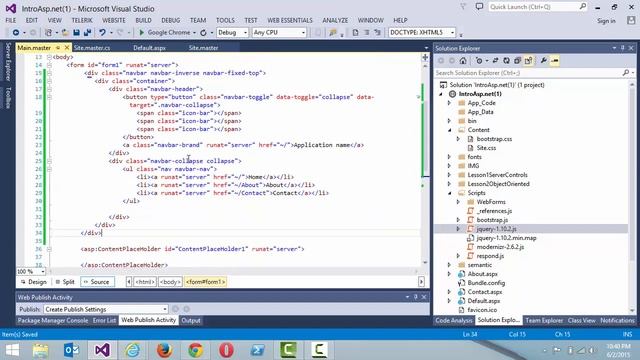This screenshot has width=640, height=360.
Task: Select jquery-1.10.2.min.map in Solution Explorer
Action: (x=506, y=238)
